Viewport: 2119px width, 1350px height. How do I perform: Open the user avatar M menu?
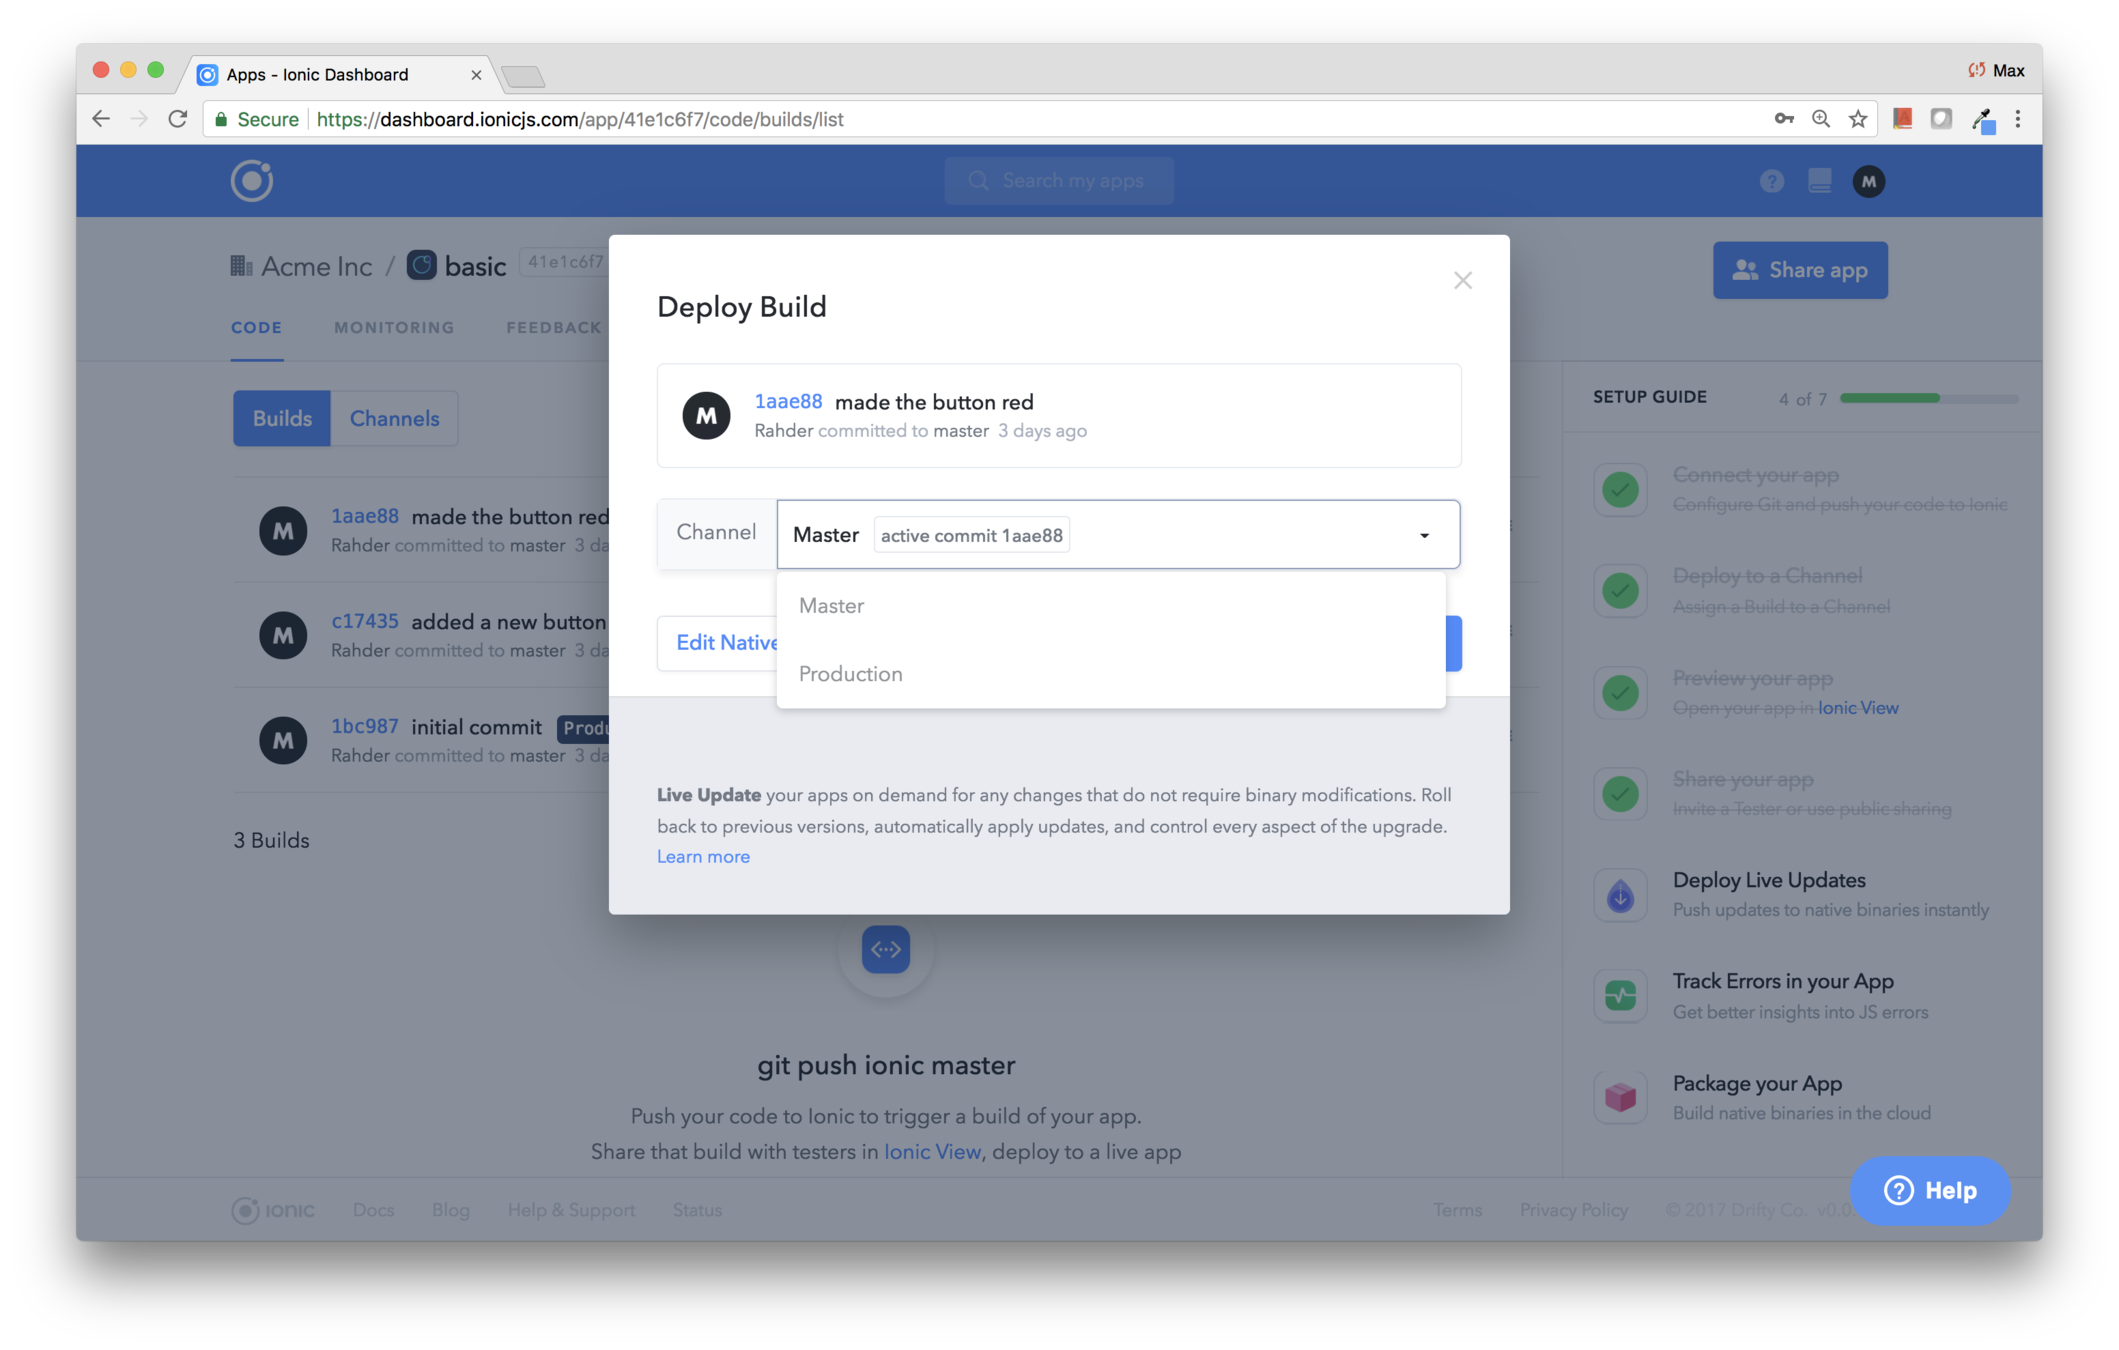pyautogui.click(x=1868, y=181)
